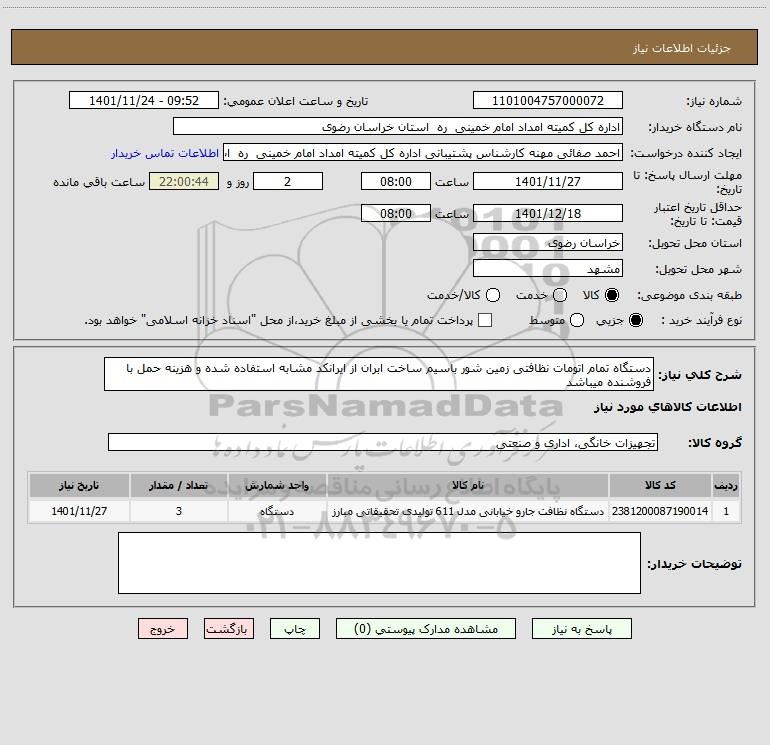Click the price validity date 1401/12/18 field
Screen dimensions: 770x745
point(548,213)
